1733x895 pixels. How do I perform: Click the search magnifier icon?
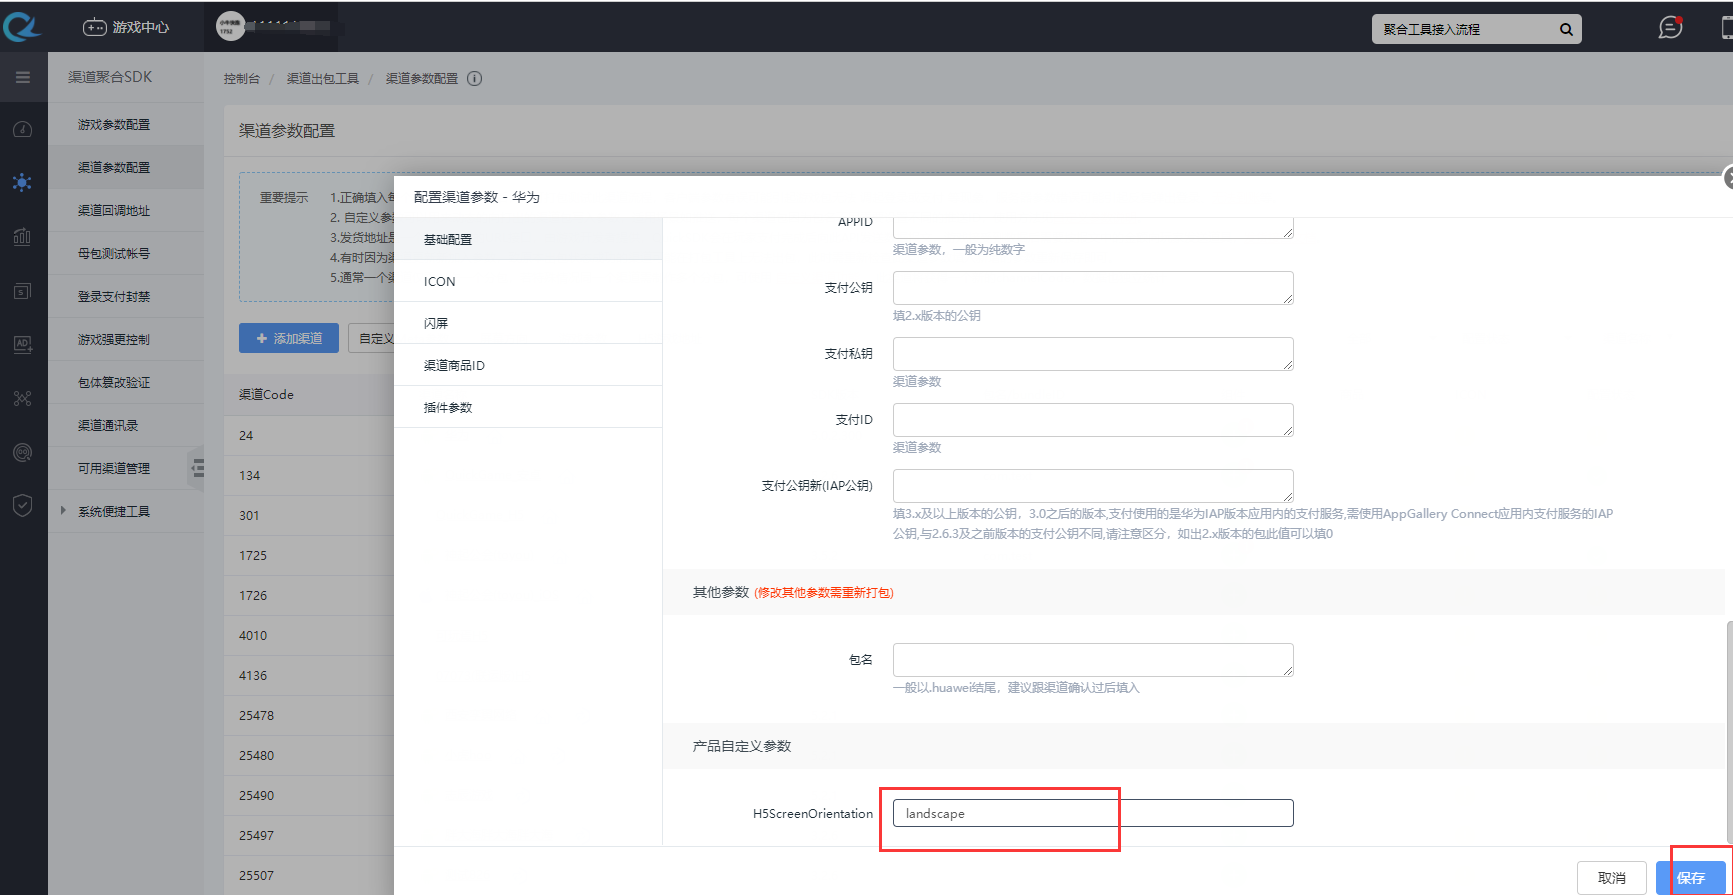(x=1566, y=30)
